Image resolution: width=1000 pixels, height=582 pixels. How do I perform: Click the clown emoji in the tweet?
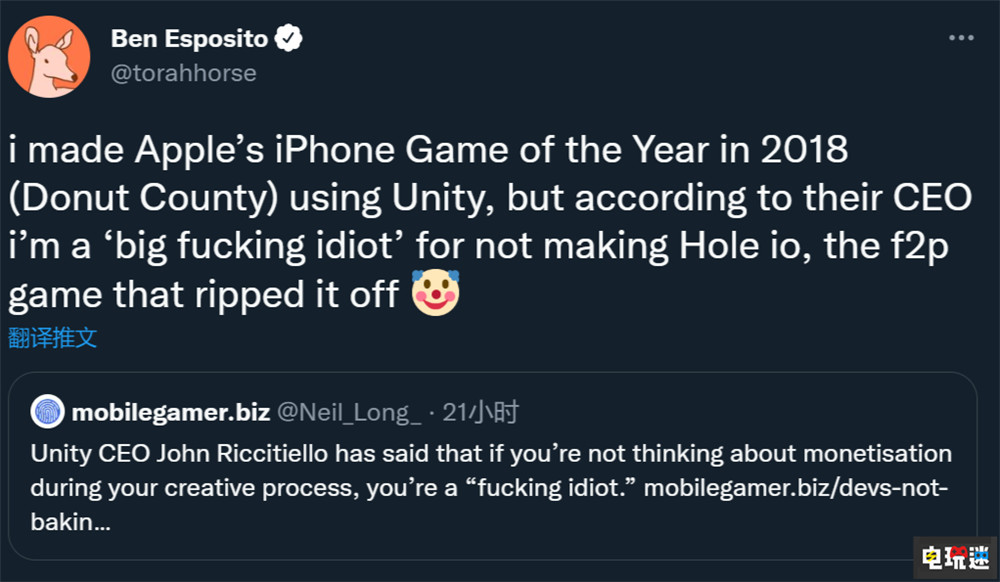coord(434,294)
